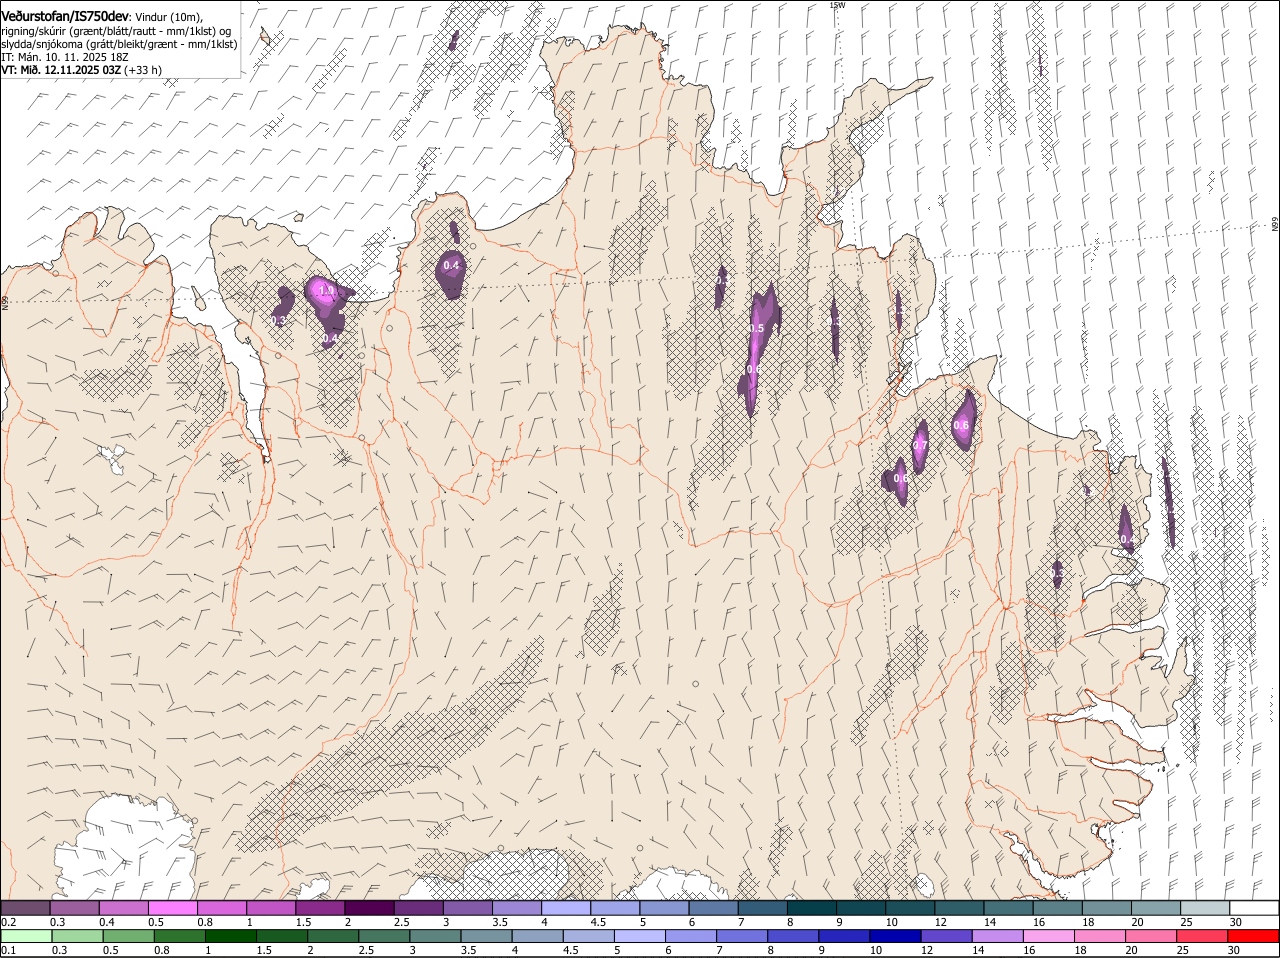Image resolution: width=1280 pixels, height=958 pixels.
Task: Click the '(+33 h)' forecast offset text
Action: [x=143, y=70]
